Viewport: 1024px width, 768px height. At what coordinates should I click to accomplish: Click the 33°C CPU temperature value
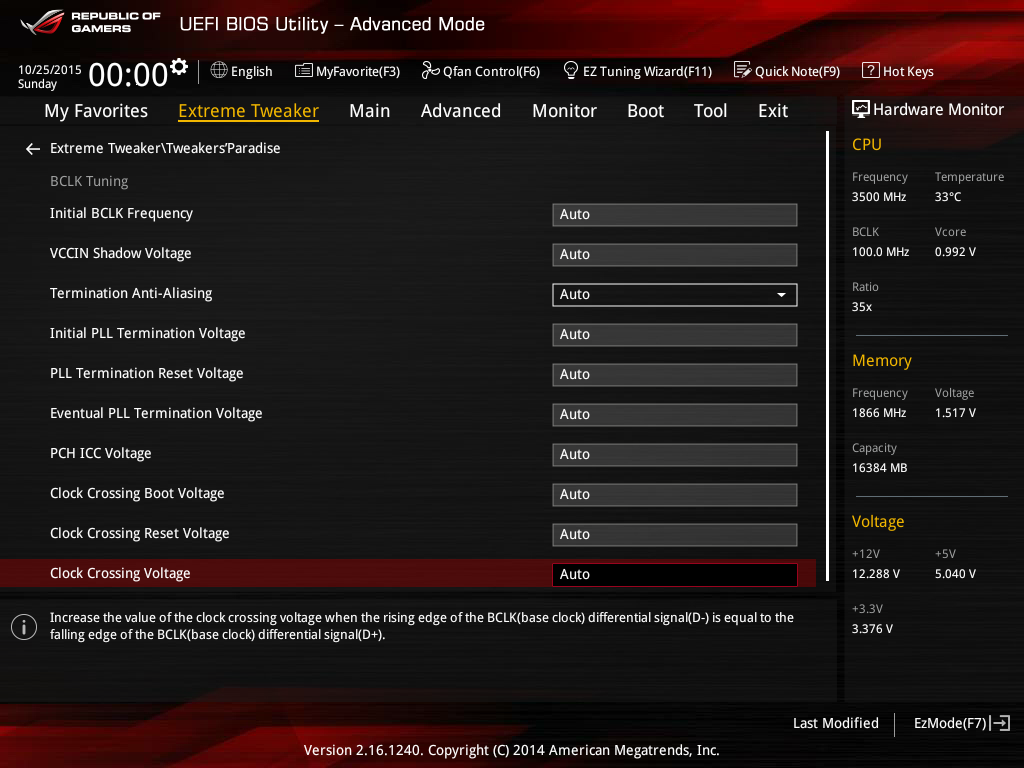coord(948,197)
